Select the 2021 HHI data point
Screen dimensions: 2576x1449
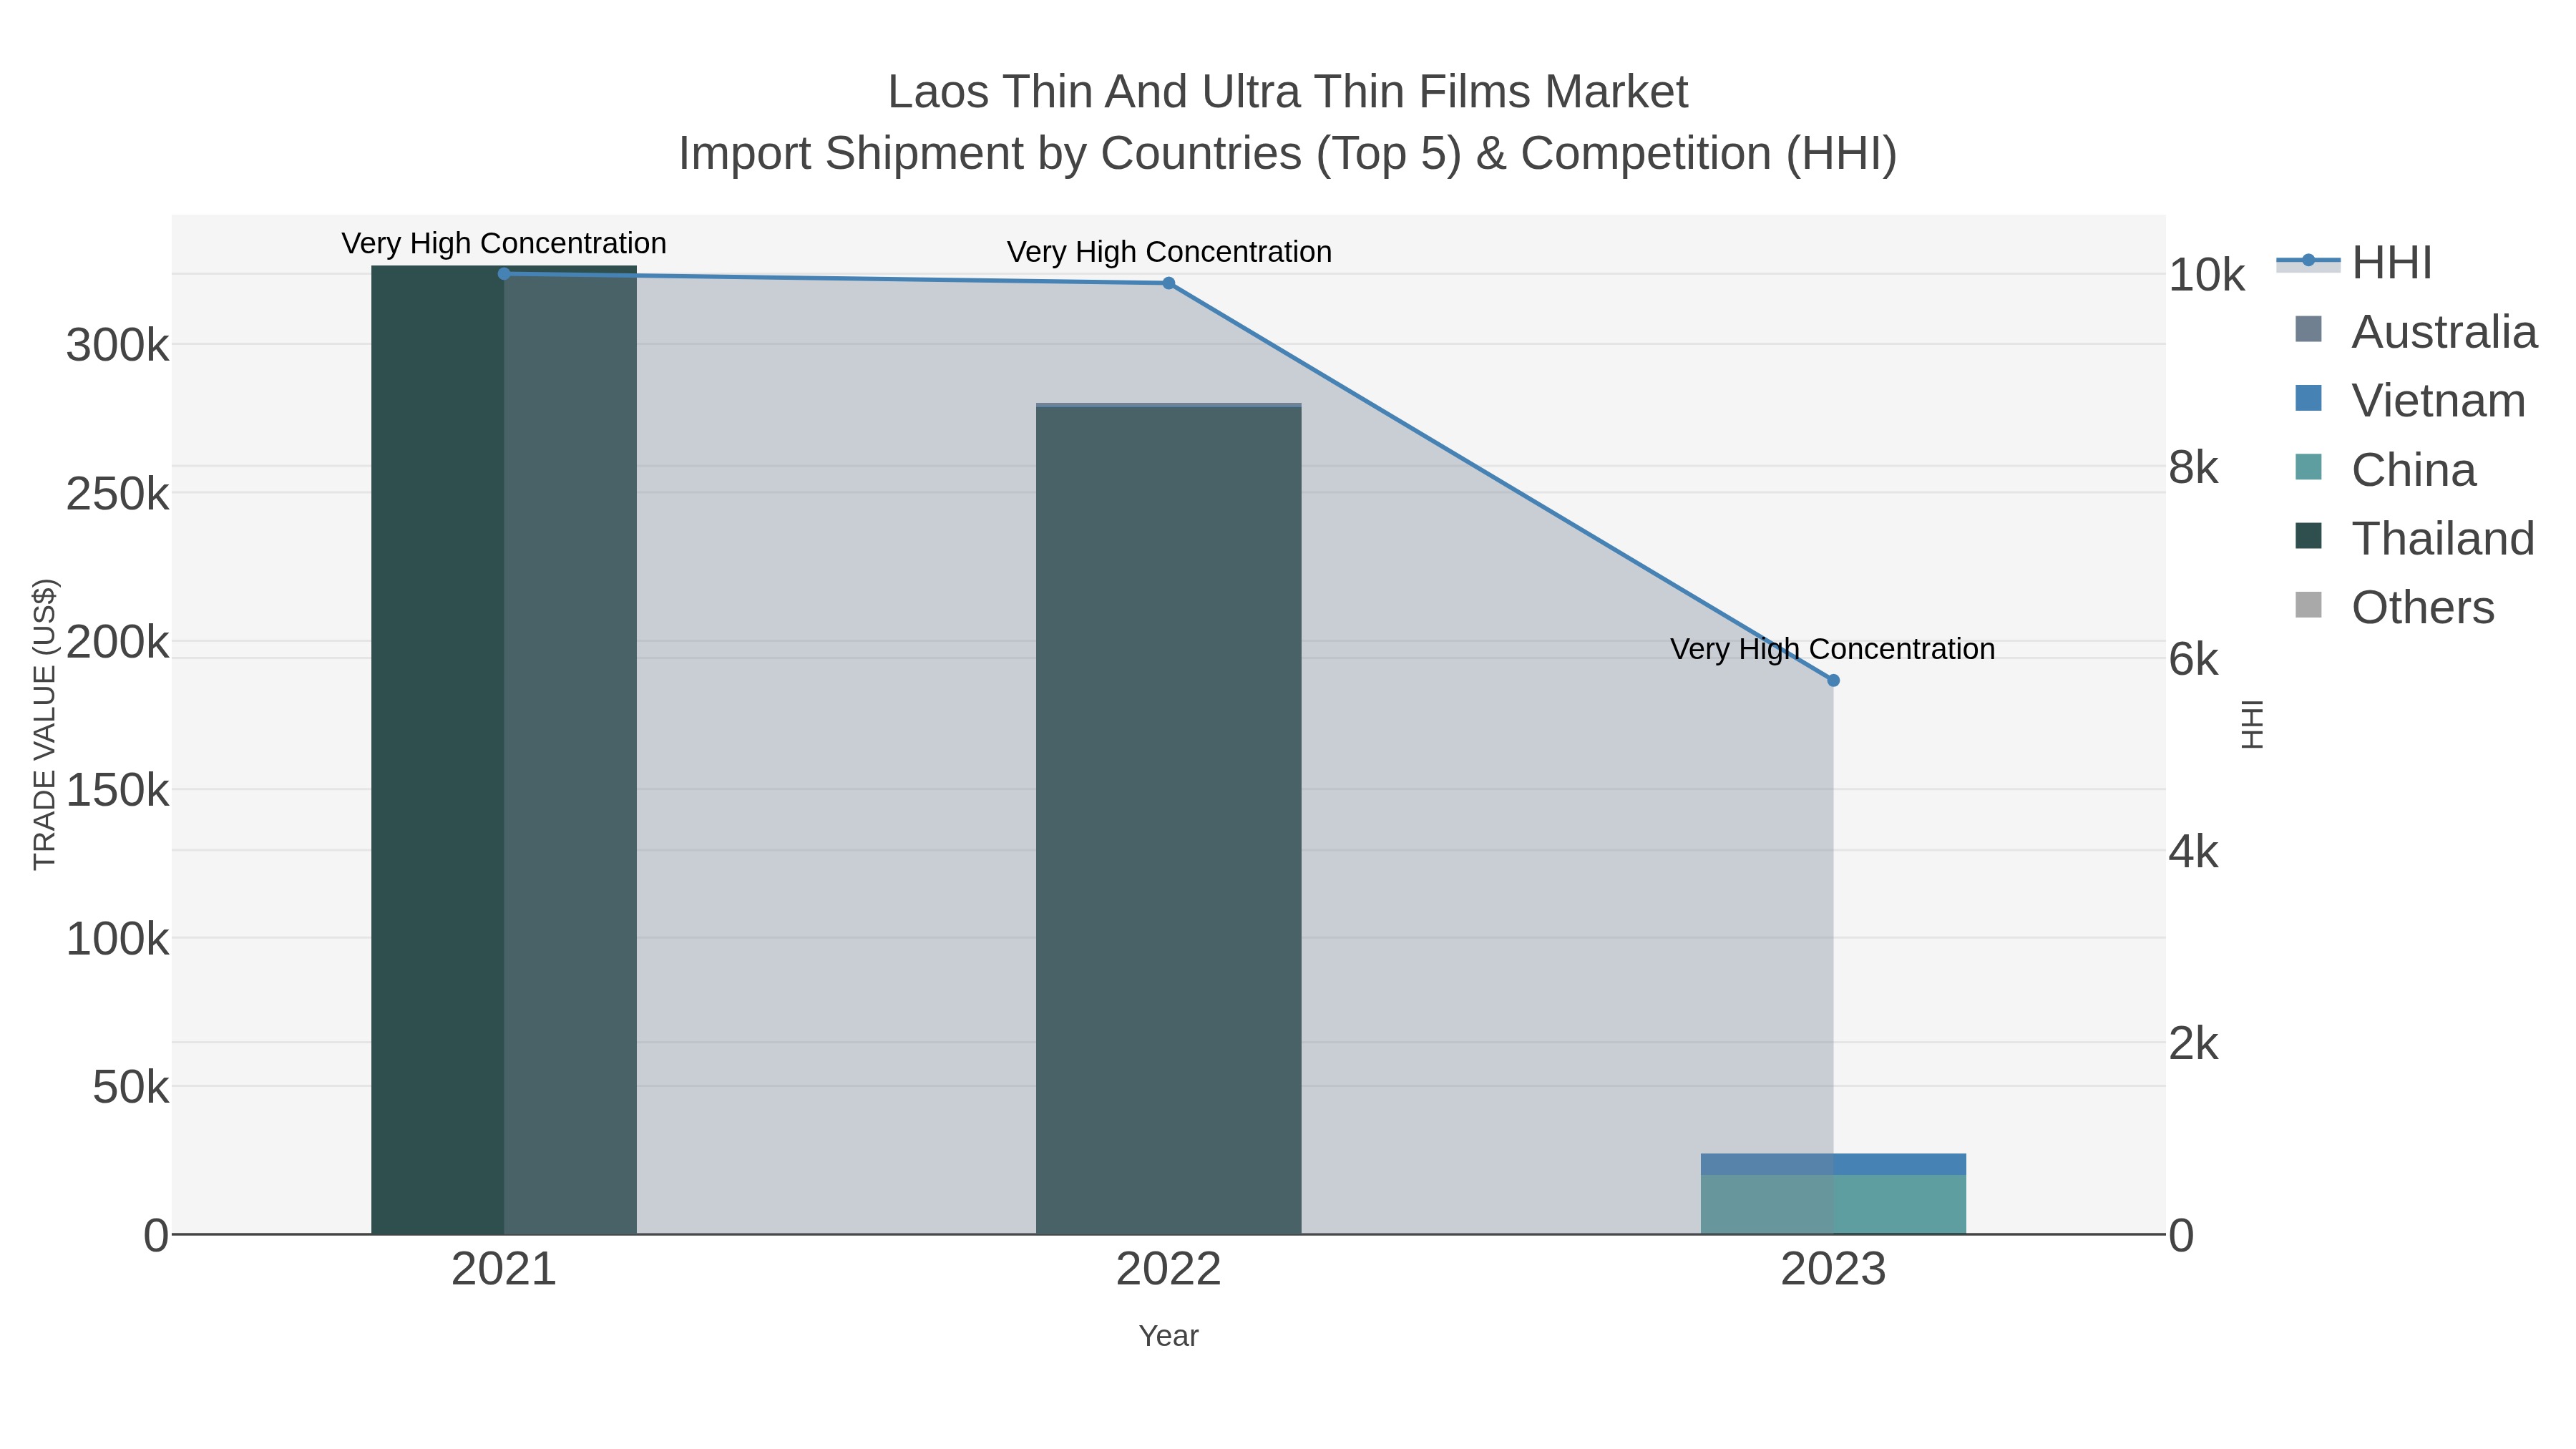click(x=504, y=274)
